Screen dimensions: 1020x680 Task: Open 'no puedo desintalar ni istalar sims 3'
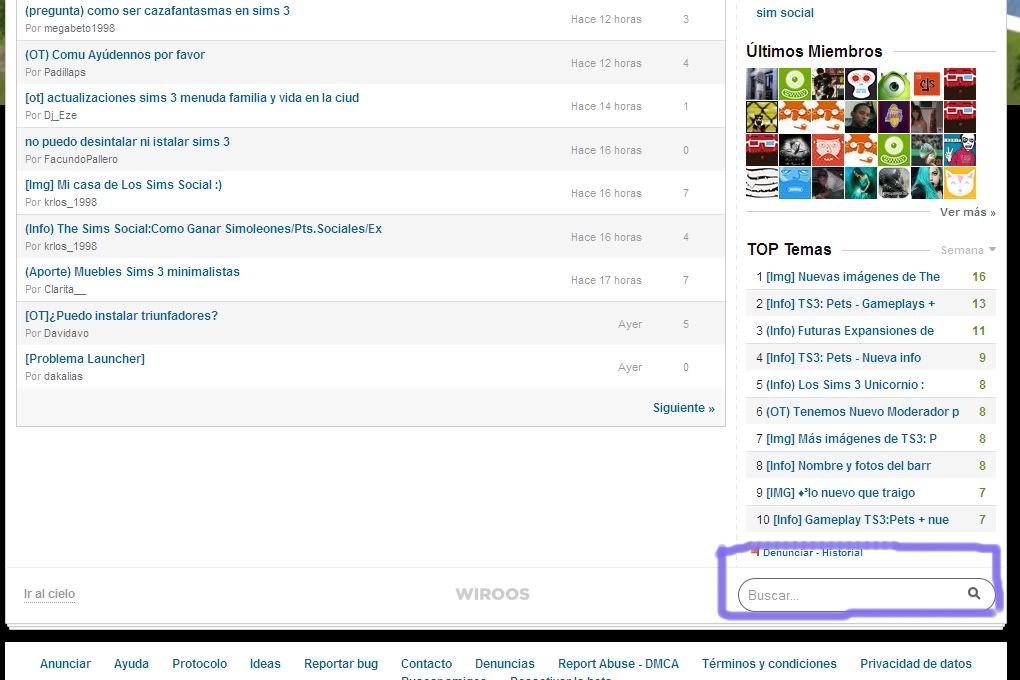click(x=128, y=141)
